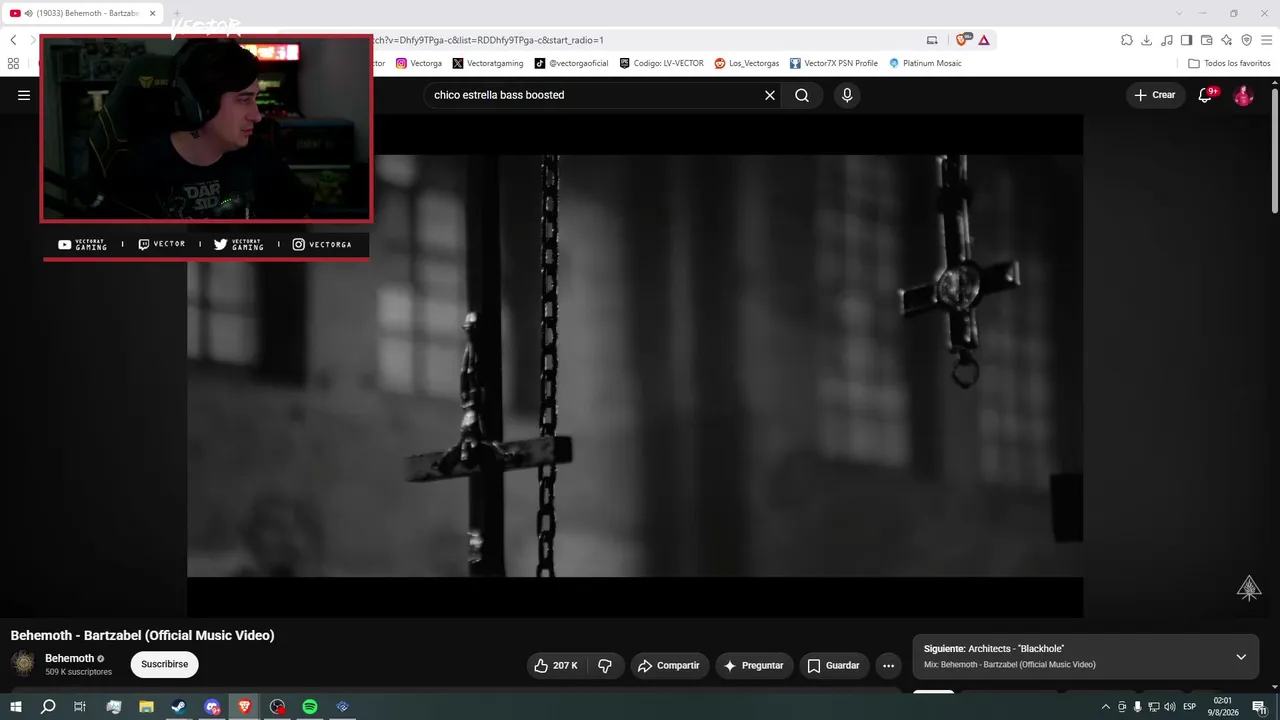The width and height of the screenshot is (1280, 720).
Task: Click the tray microphone status icon
Action: click(1137, 707)
